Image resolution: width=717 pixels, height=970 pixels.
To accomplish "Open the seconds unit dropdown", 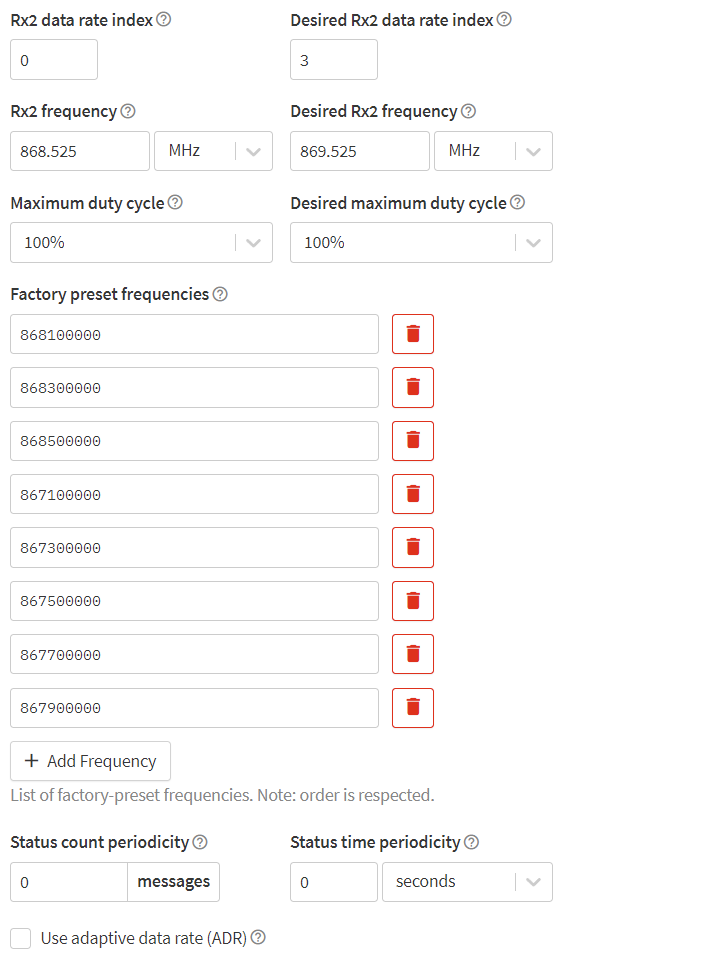I will [x=467, y=882].
